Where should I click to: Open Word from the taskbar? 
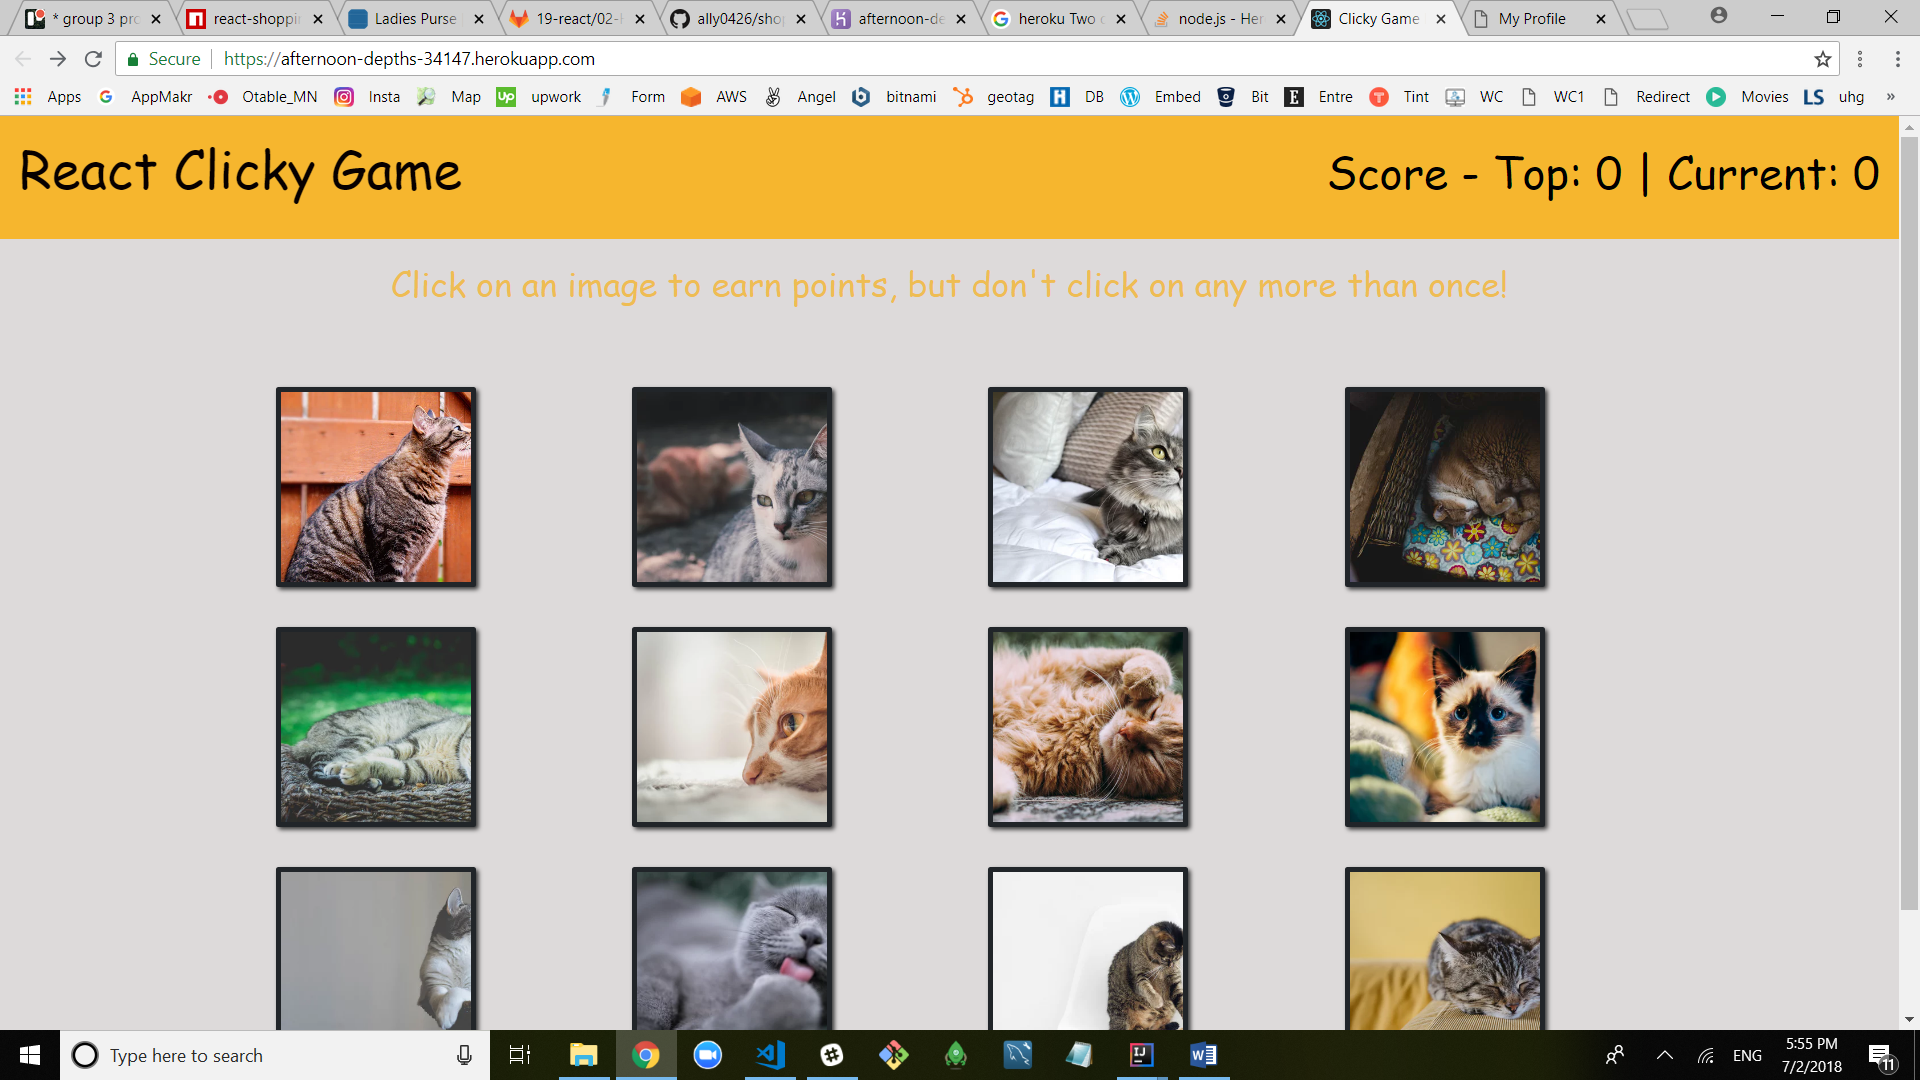1203,1055
